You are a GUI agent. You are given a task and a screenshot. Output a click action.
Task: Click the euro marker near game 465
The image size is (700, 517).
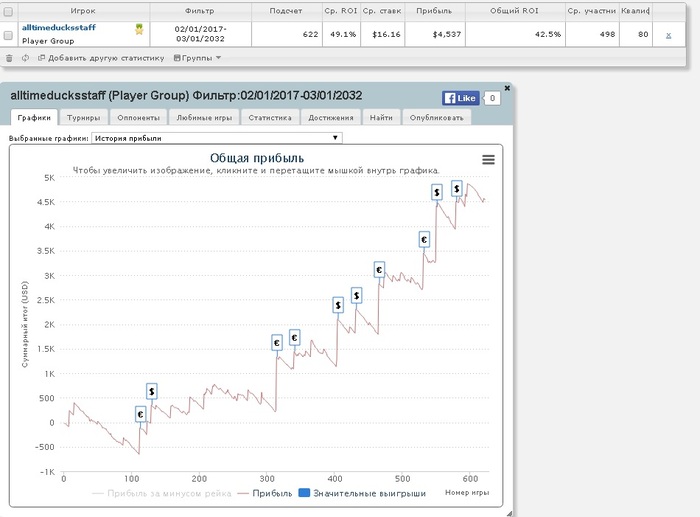pyautogui.click(x=379, y=270)
